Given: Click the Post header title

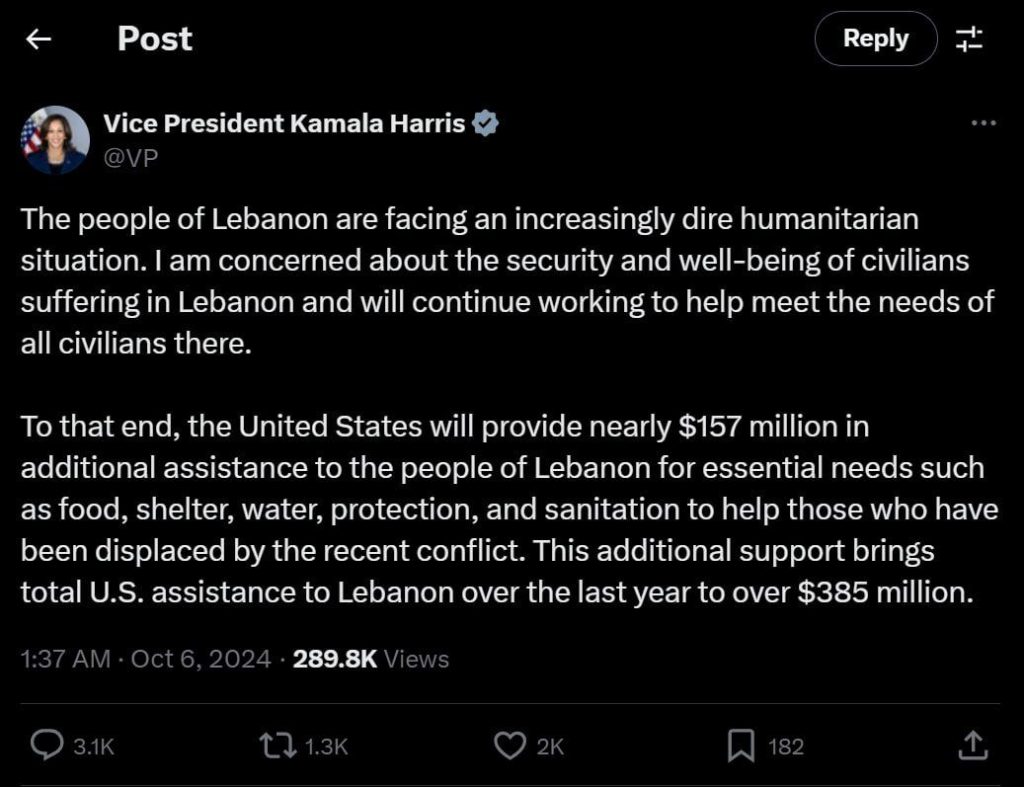Looking at the screenshot, I should coord(155,39).
